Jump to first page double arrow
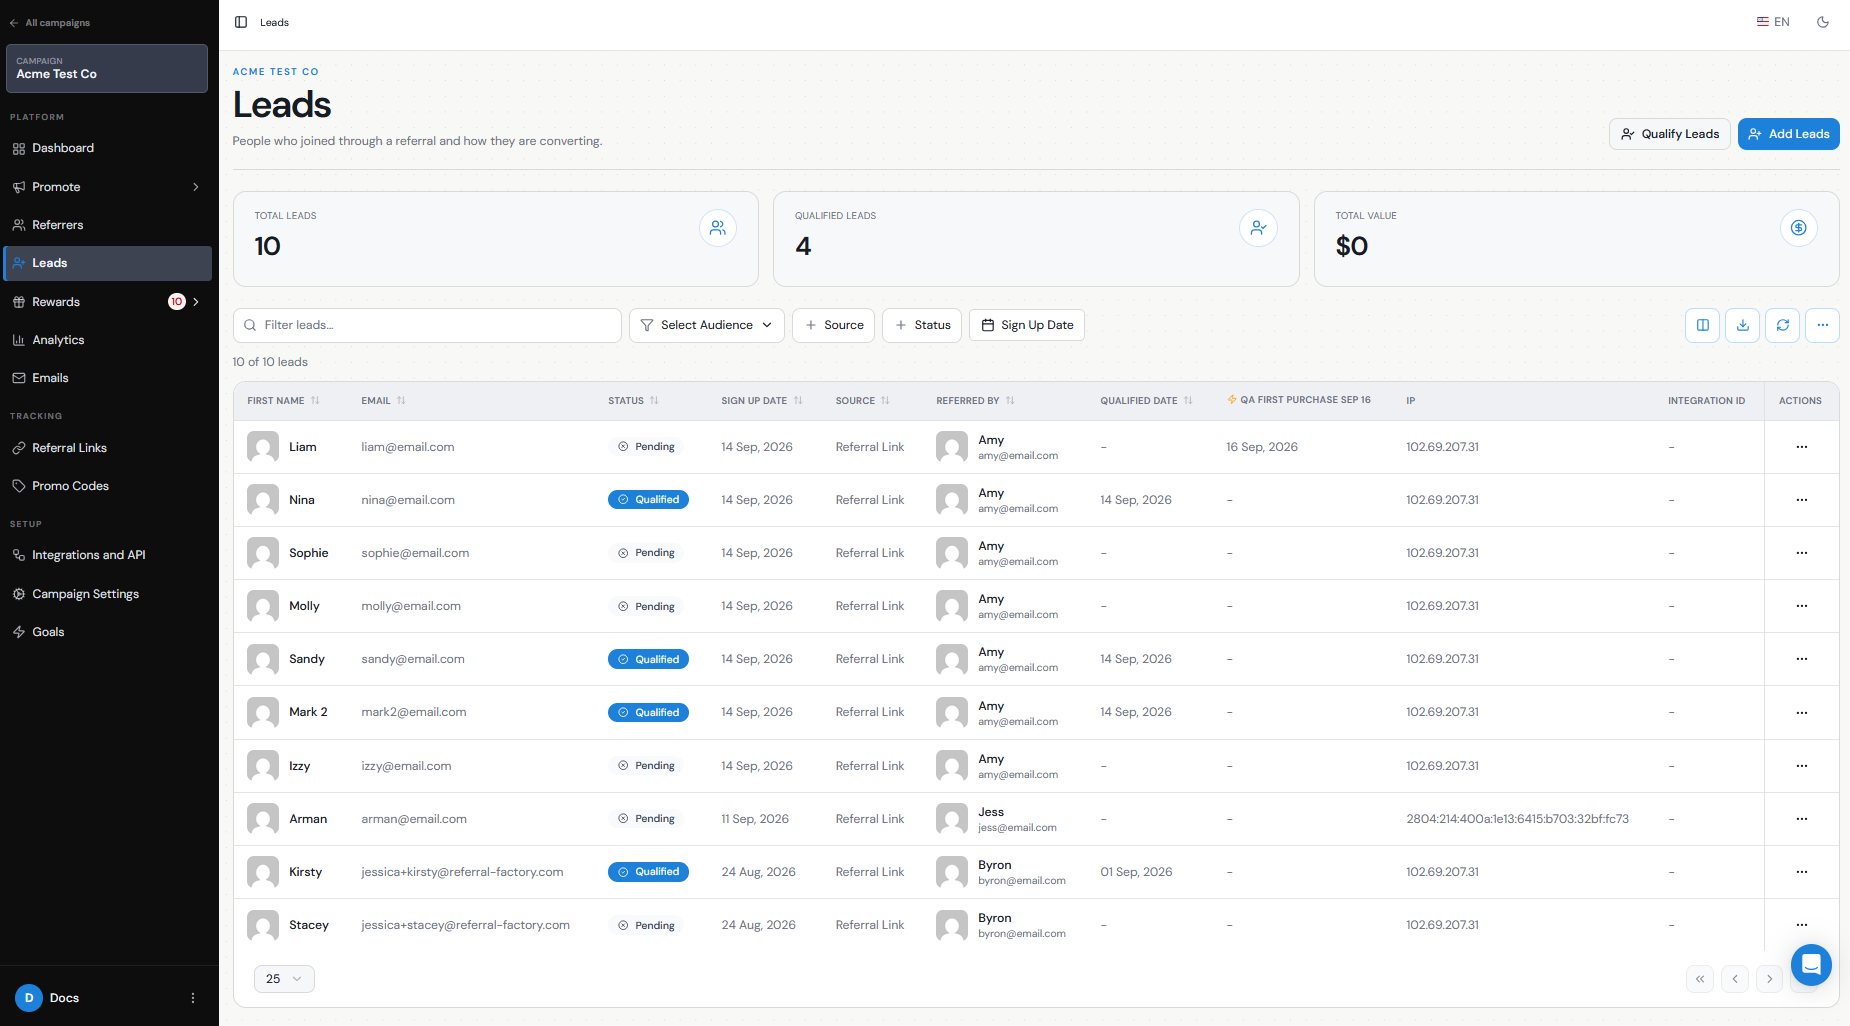1850x1026 pixels. pyautogui.click(x=1699, y=979)
